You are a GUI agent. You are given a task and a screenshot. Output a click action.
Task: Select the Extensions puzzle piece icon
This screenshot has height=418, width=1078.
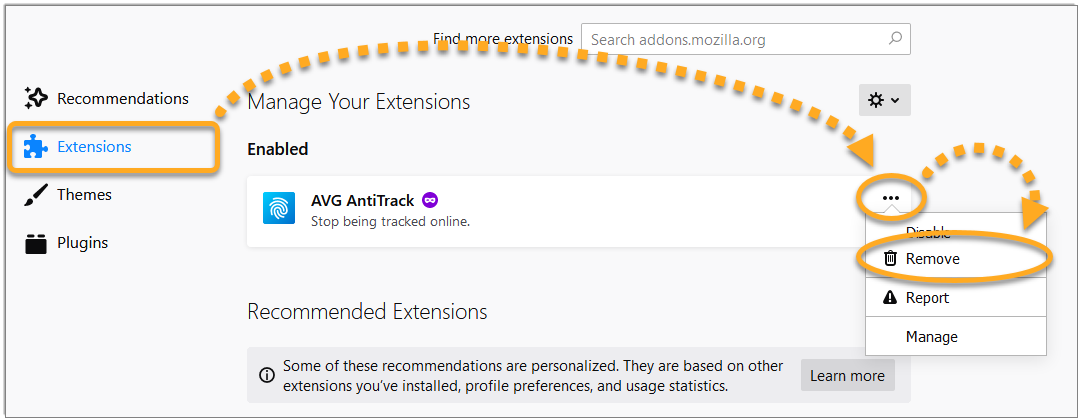point(35,146)
